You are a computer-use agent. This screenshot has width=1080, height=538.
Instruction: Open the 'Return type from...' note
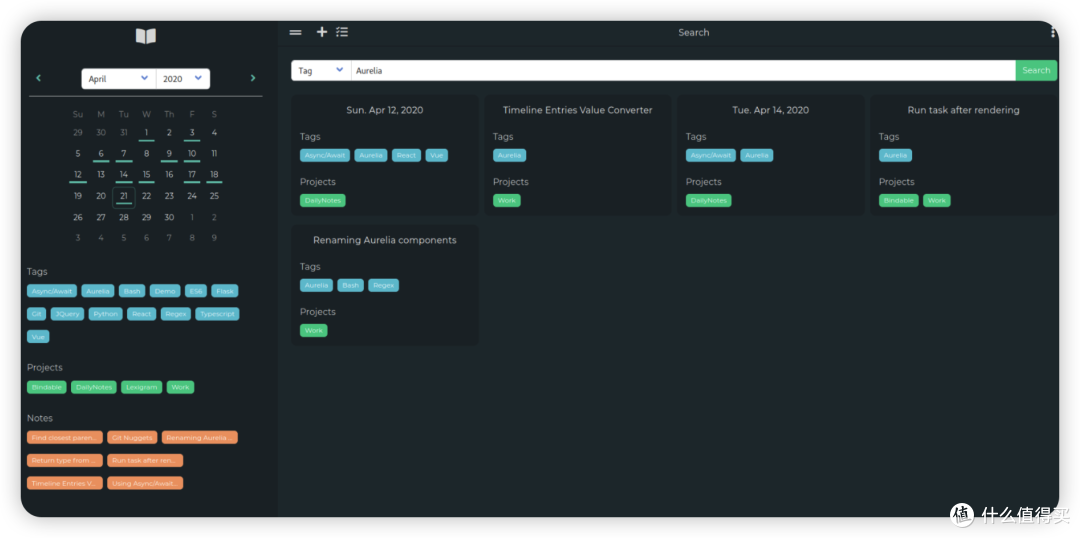(x=65, y=460)
